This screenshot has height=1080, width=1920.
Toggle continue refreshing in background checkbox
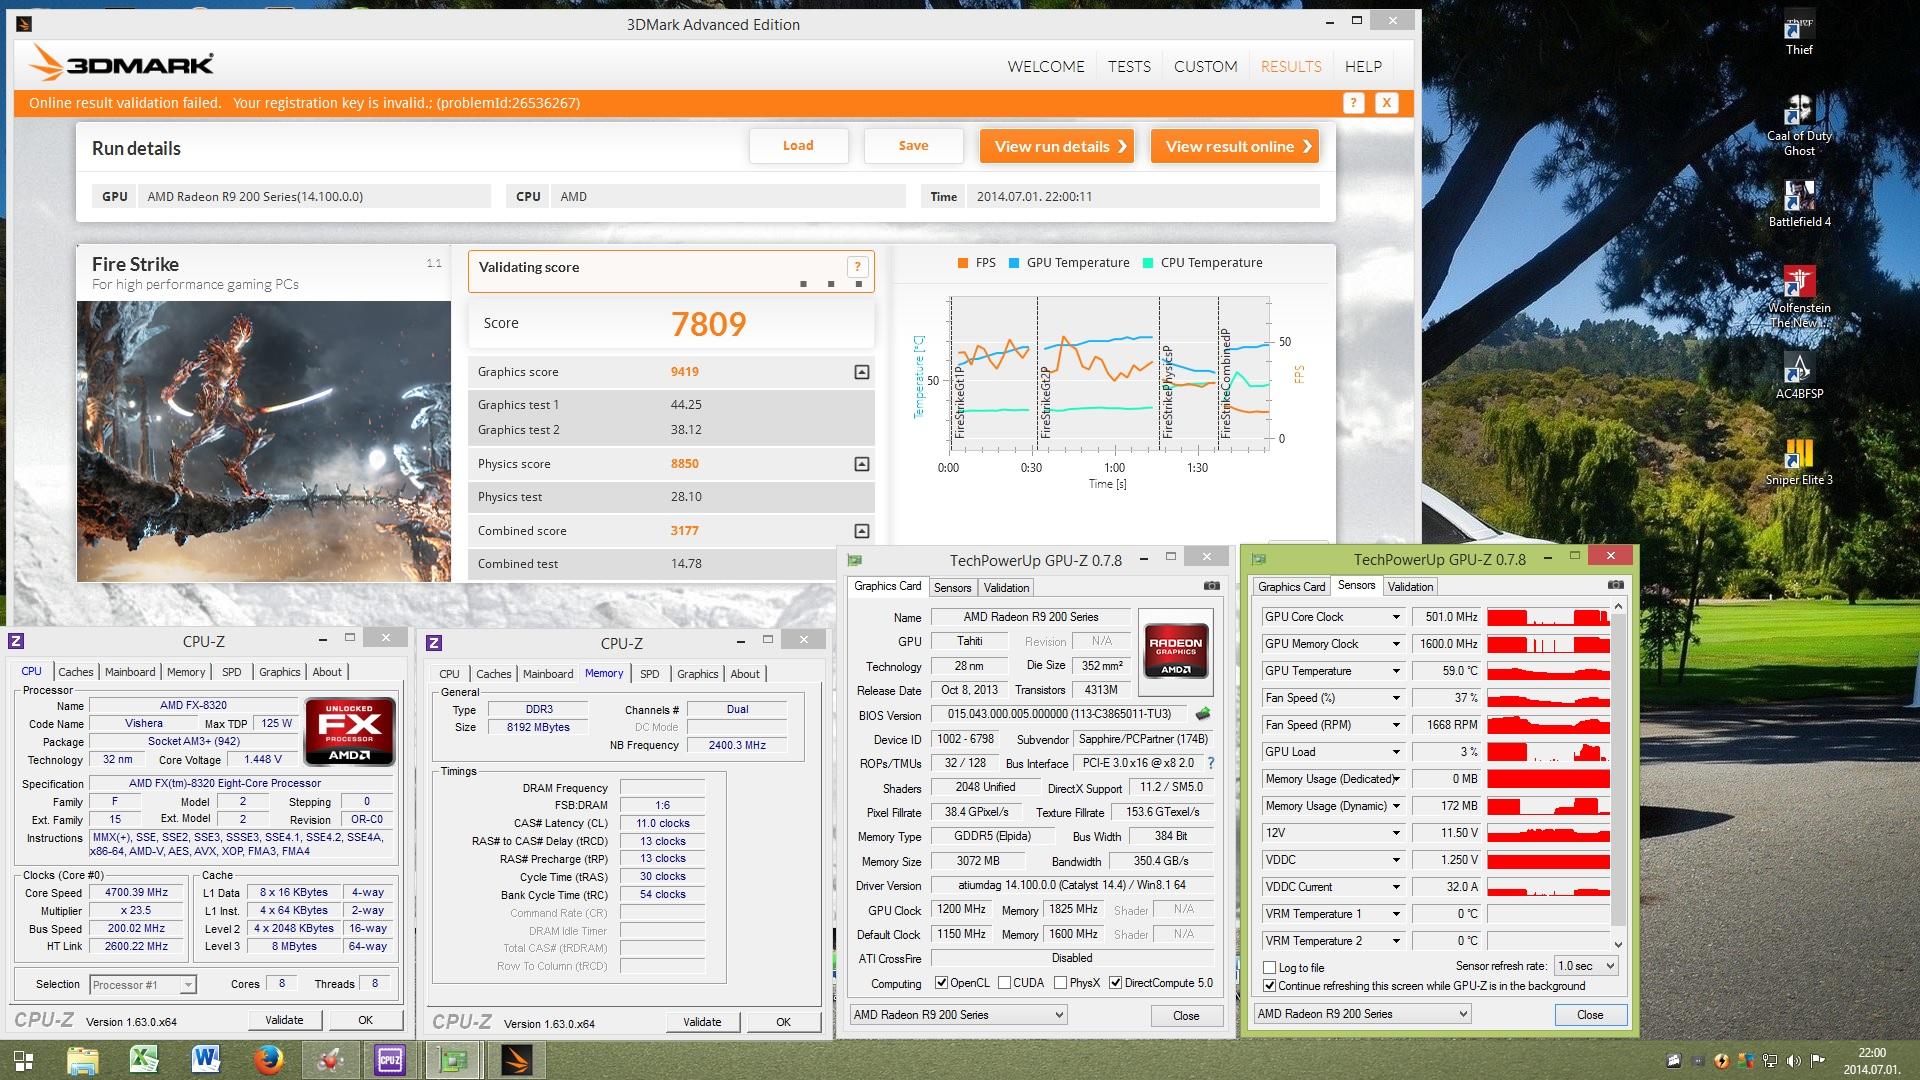point(1270,986)
